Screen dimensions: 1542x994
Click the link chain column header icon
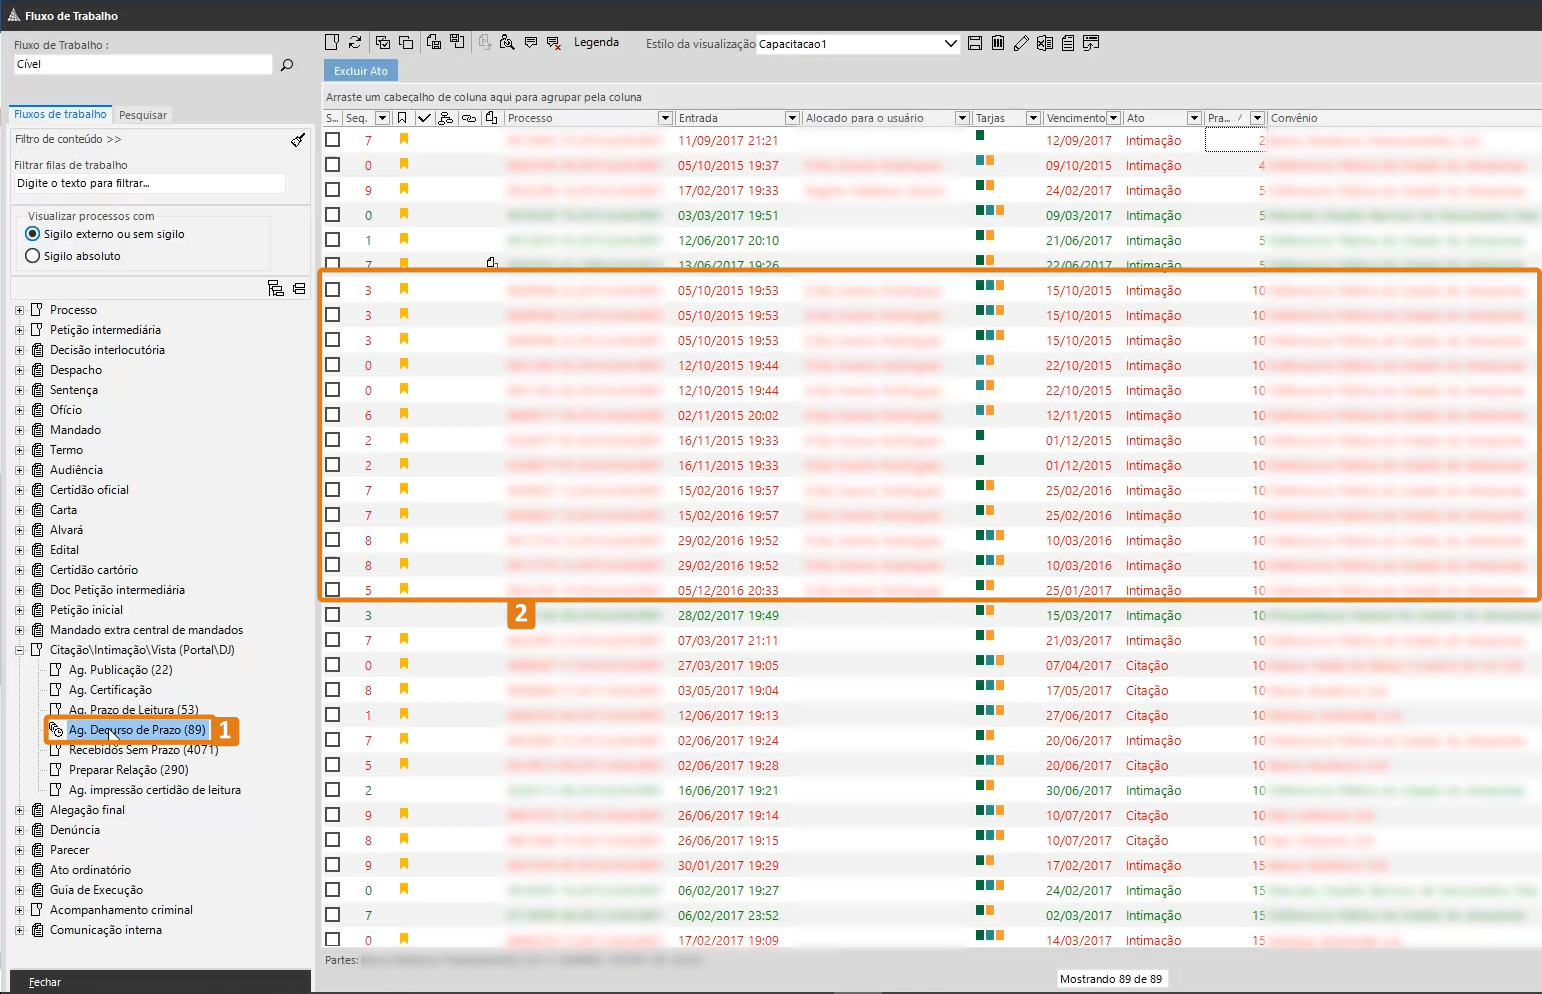pyautogui.click(x=468, y=118)
